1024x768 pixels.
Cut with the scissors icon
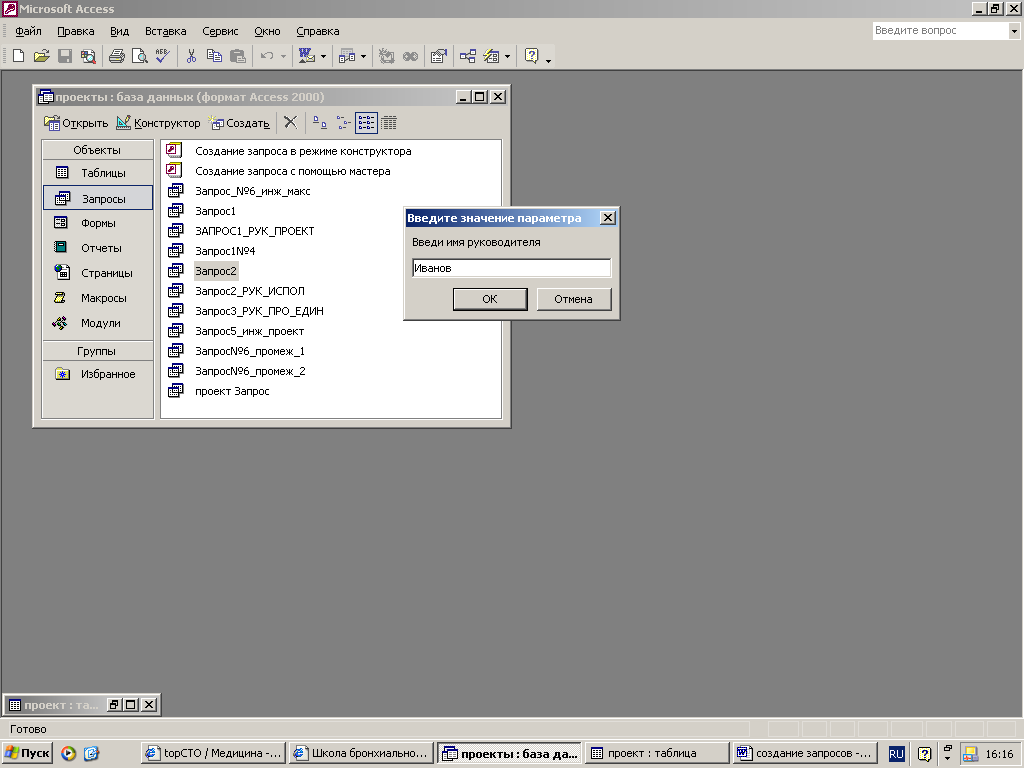(191, 56)
